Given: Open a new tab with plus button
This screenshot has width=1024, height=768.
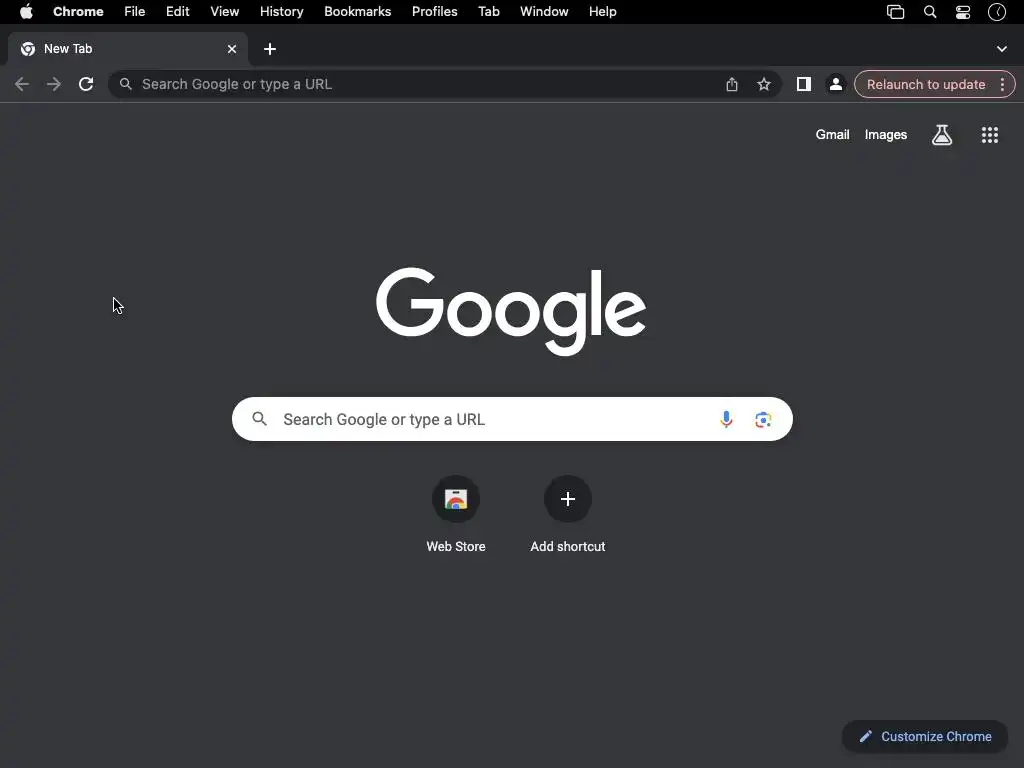Looking at the screenshot, I should (x=270, y=49).
